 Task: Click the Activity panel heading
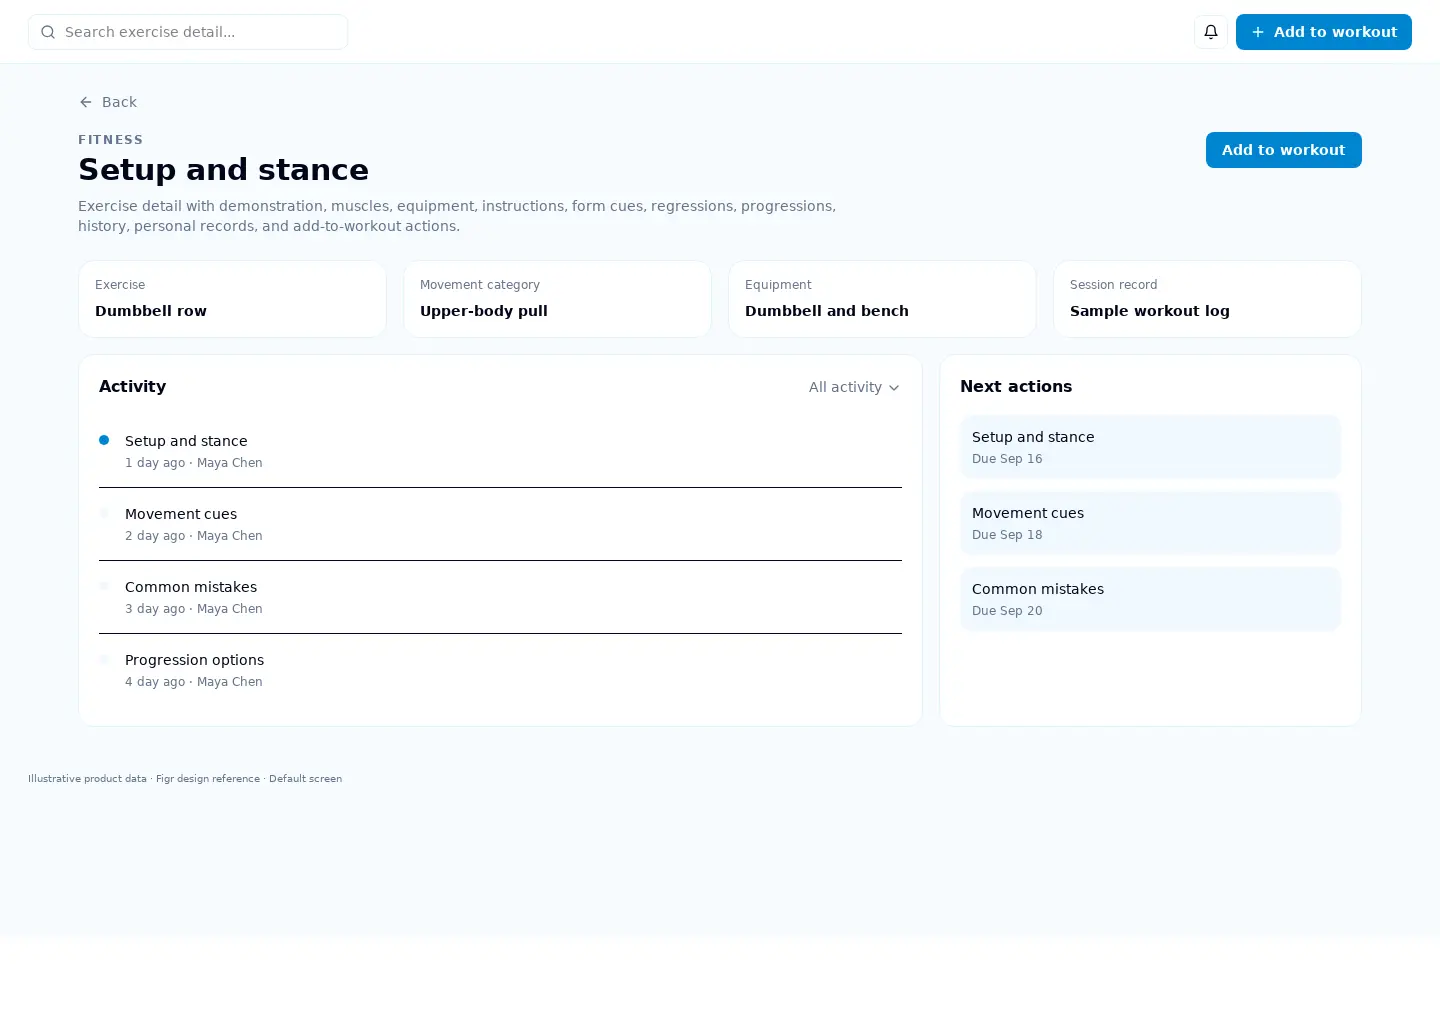[132, 386]
